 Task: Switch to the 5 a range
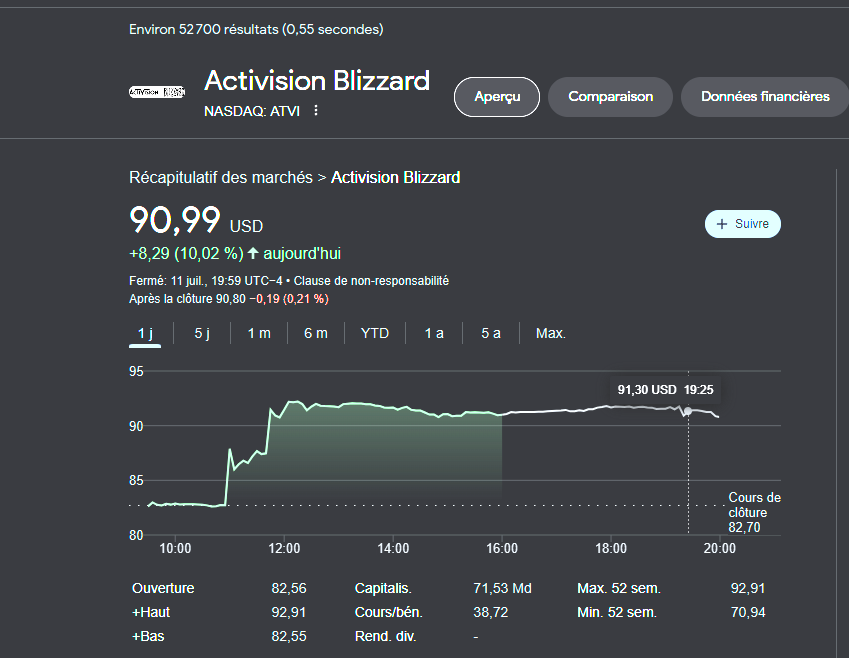coord(491,334)
